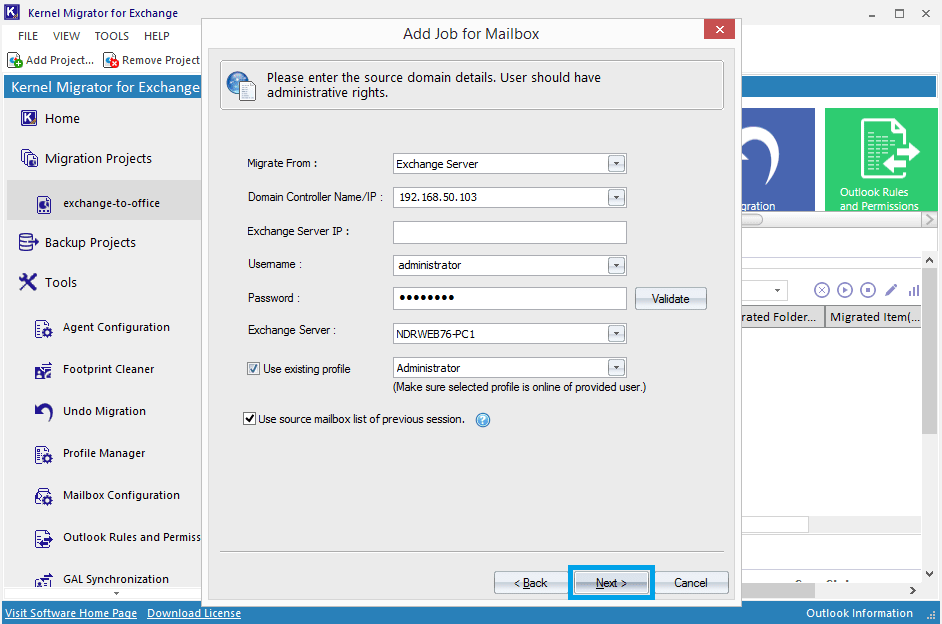Screen dimensions: 942x624
Task: Click the Add Project toolbar icon
Action: 15,60
